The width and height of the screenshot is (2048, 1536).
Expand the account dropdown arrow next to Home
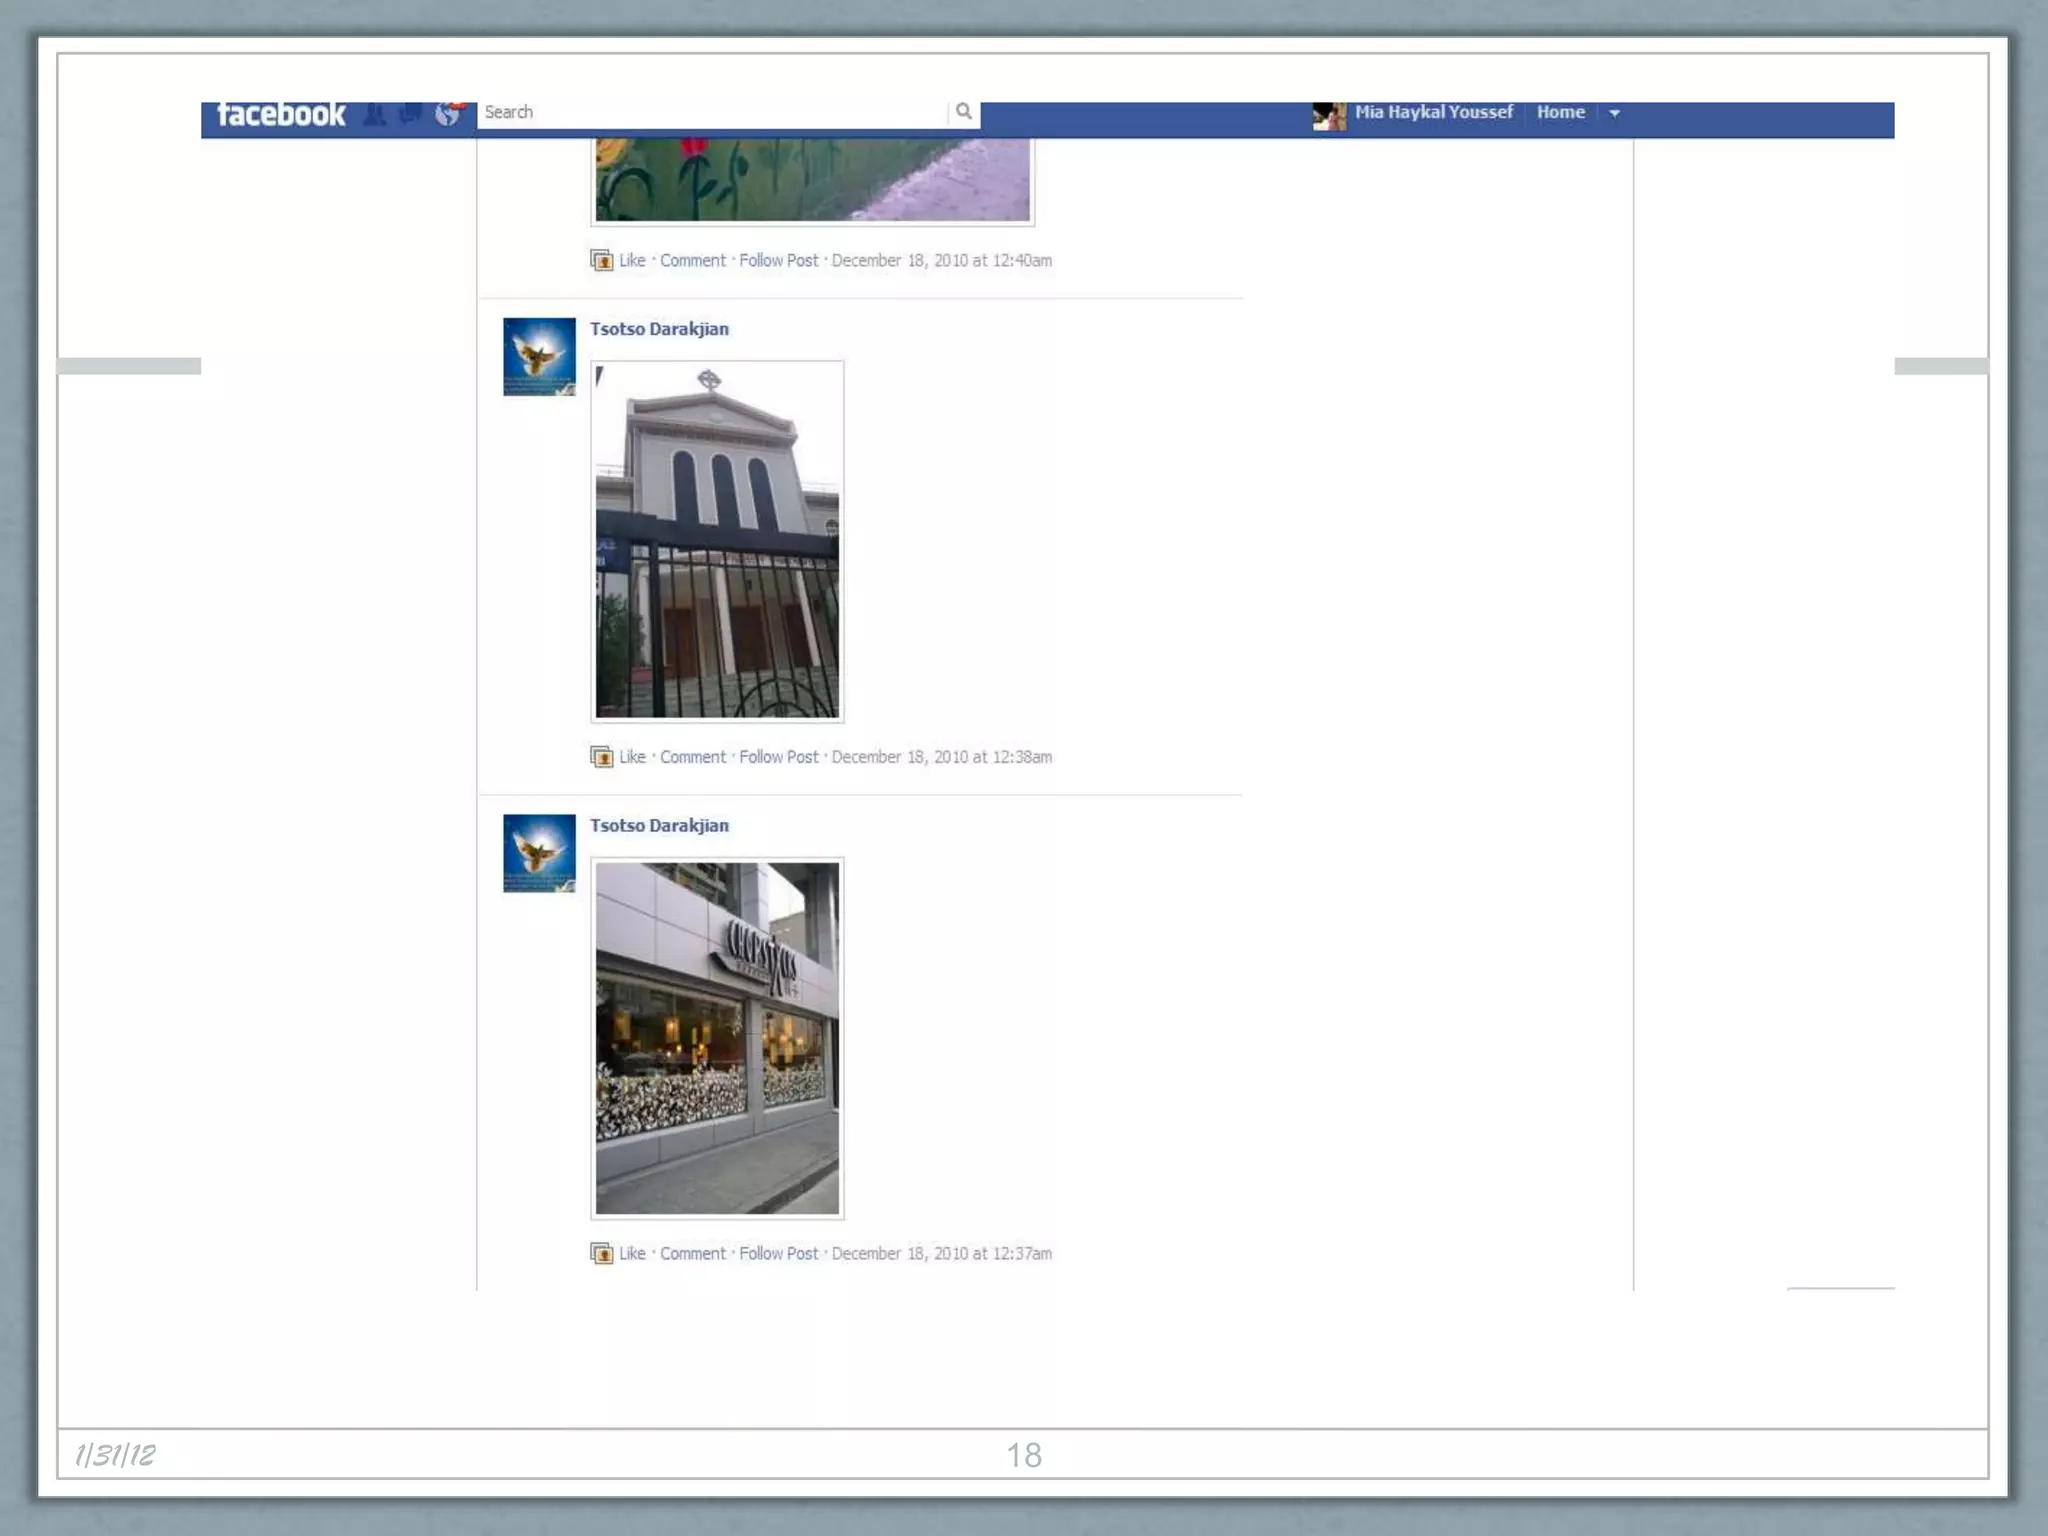1614,113
